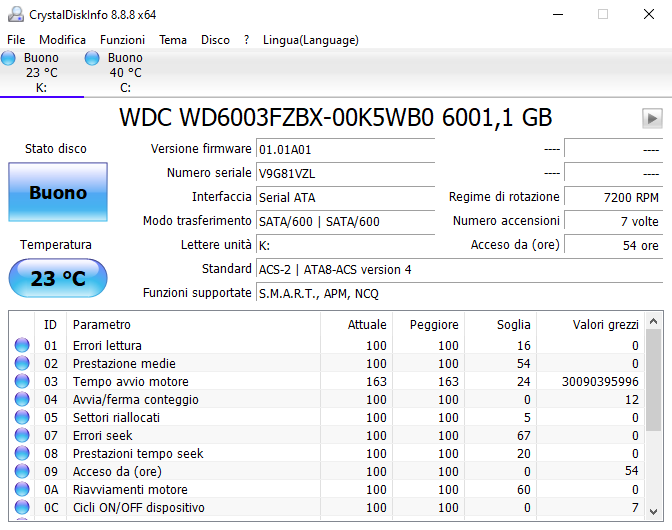Viewport: 672px width, 530px height.
Task: Click the SMART list vertical scrollbar thumb
Action: [x=654, y=380]
